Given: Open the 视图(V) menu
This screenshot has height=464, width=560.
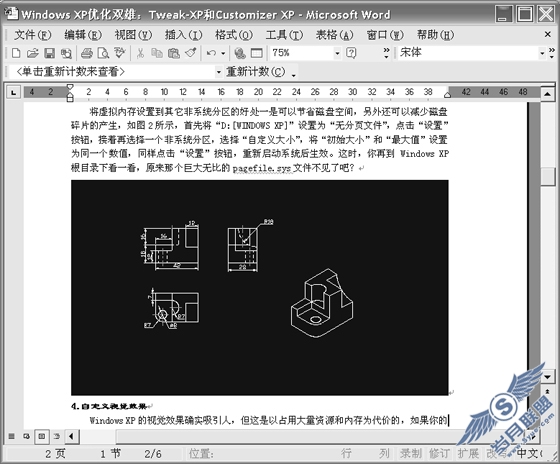Looking at the screenshot, I should (x=133, y=35).
